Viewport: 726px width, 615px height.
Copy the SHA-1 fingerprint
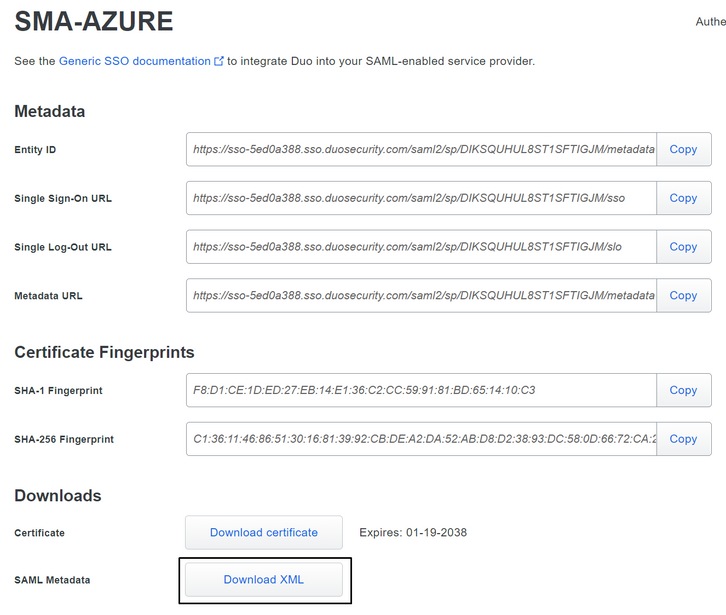click(683, 390)
